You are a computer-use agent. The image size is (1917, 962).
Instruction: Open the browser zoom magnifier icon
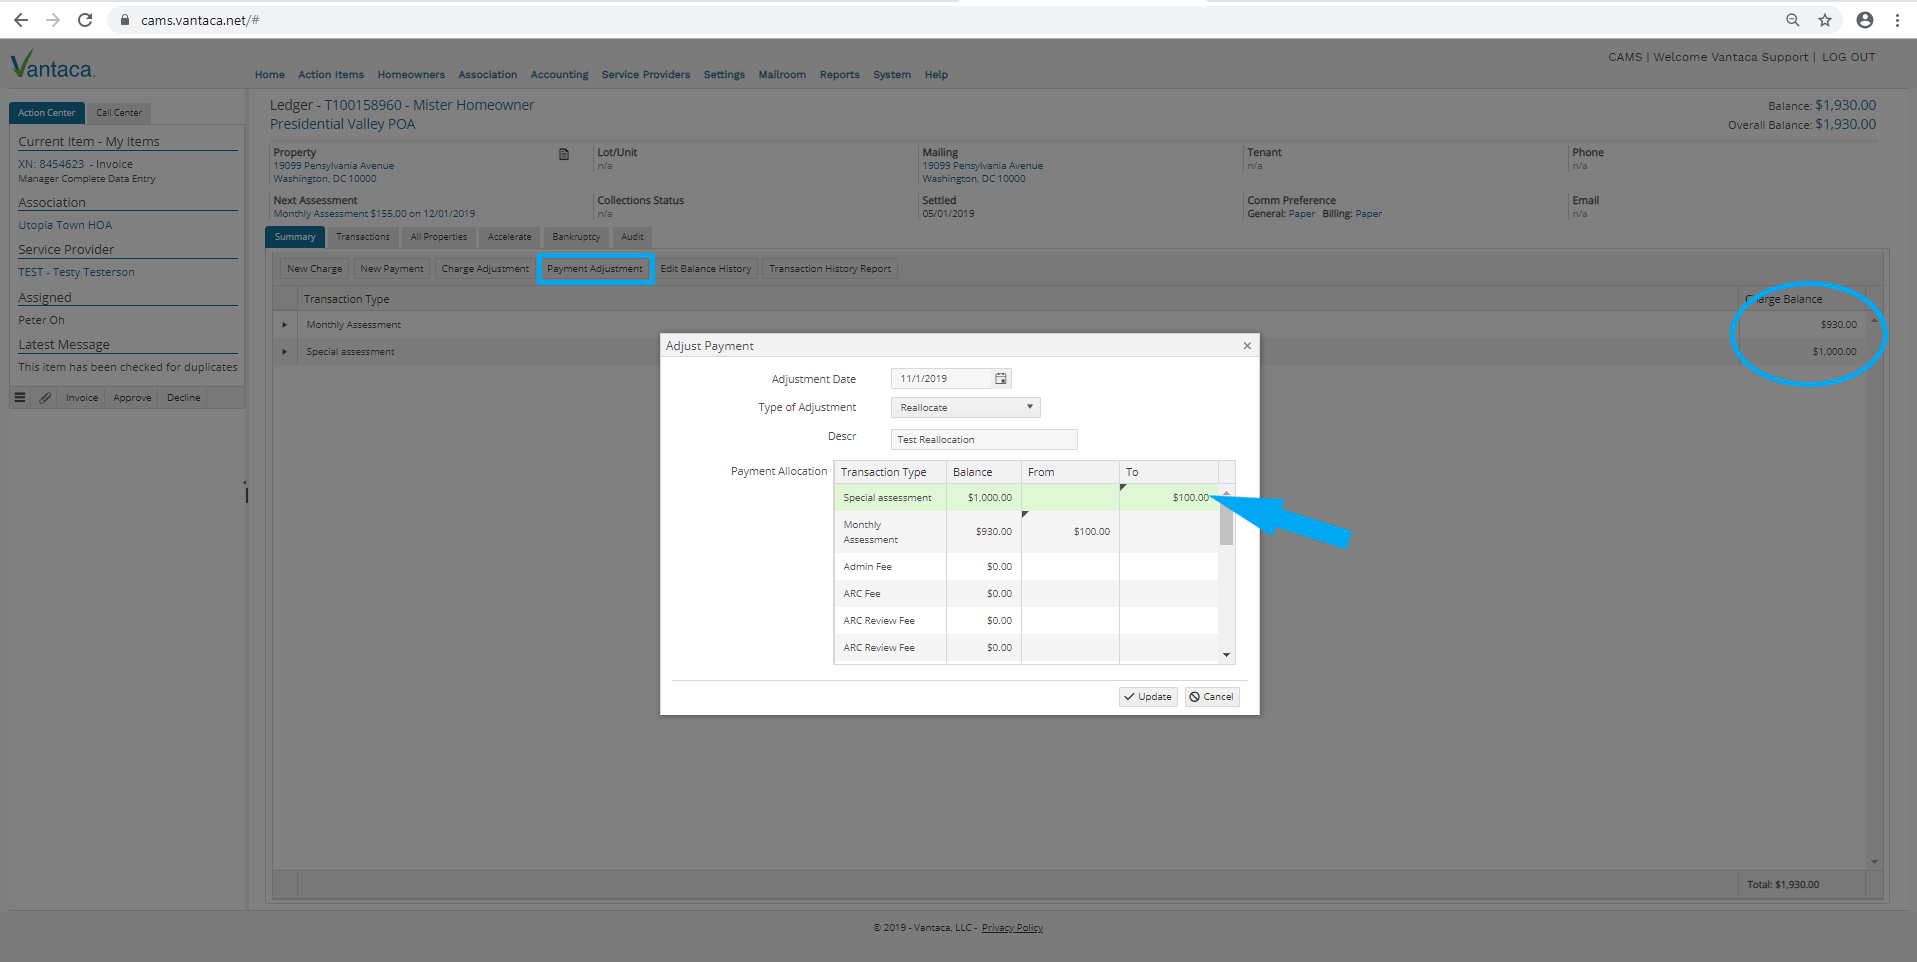(x=1793, y=20)
